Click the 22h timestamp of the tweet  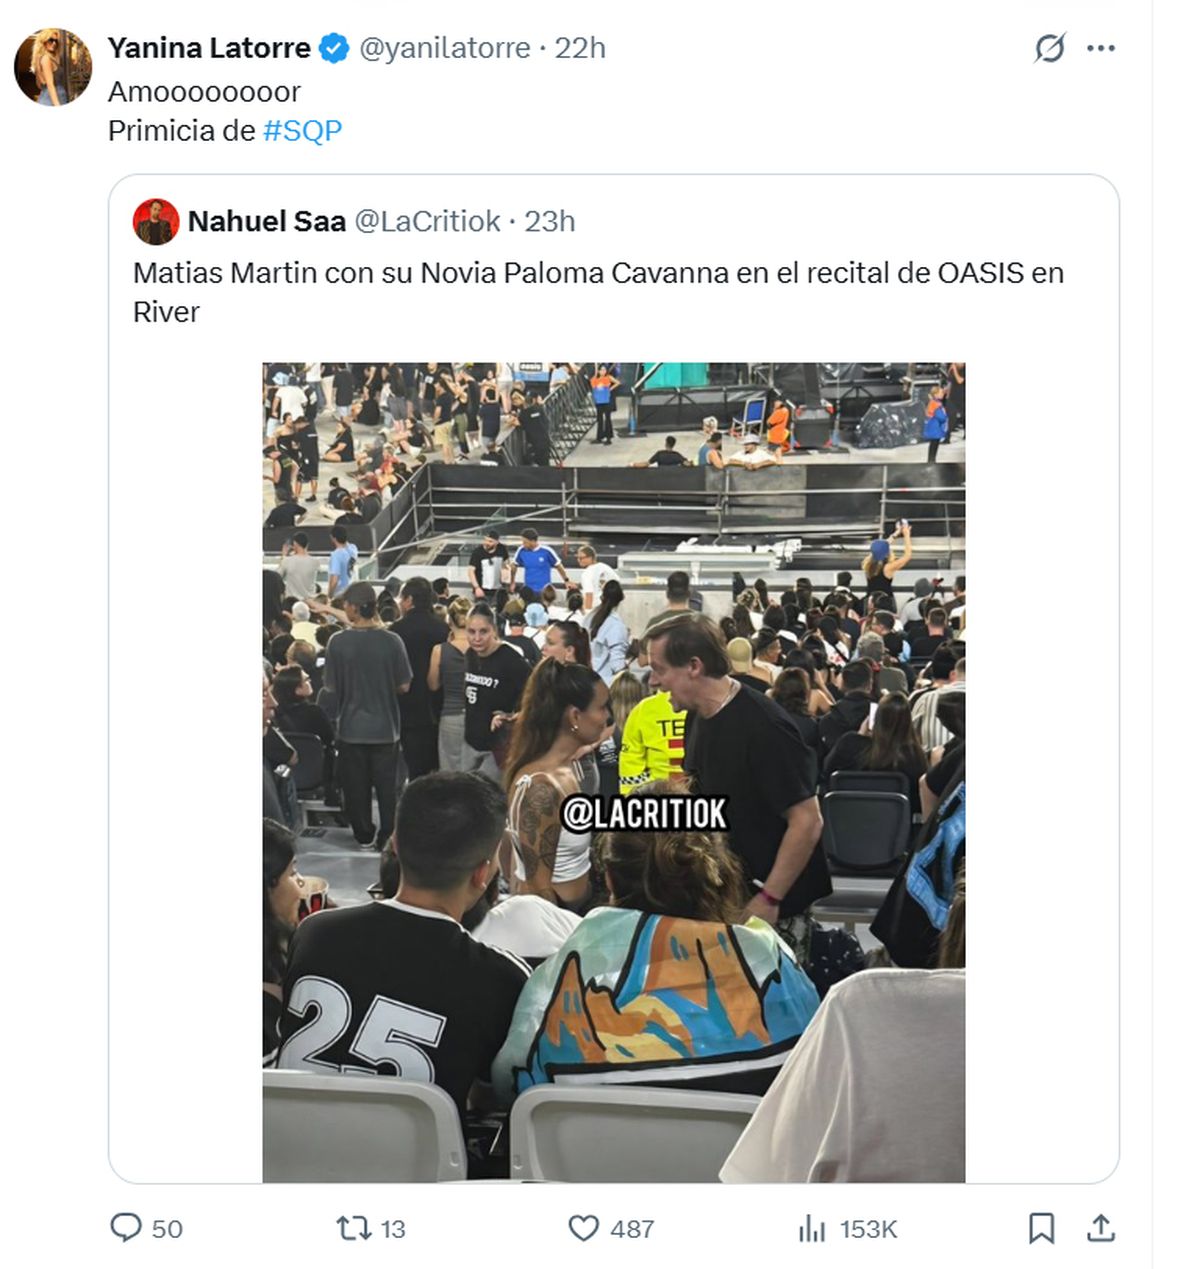[x=580, y=48]
